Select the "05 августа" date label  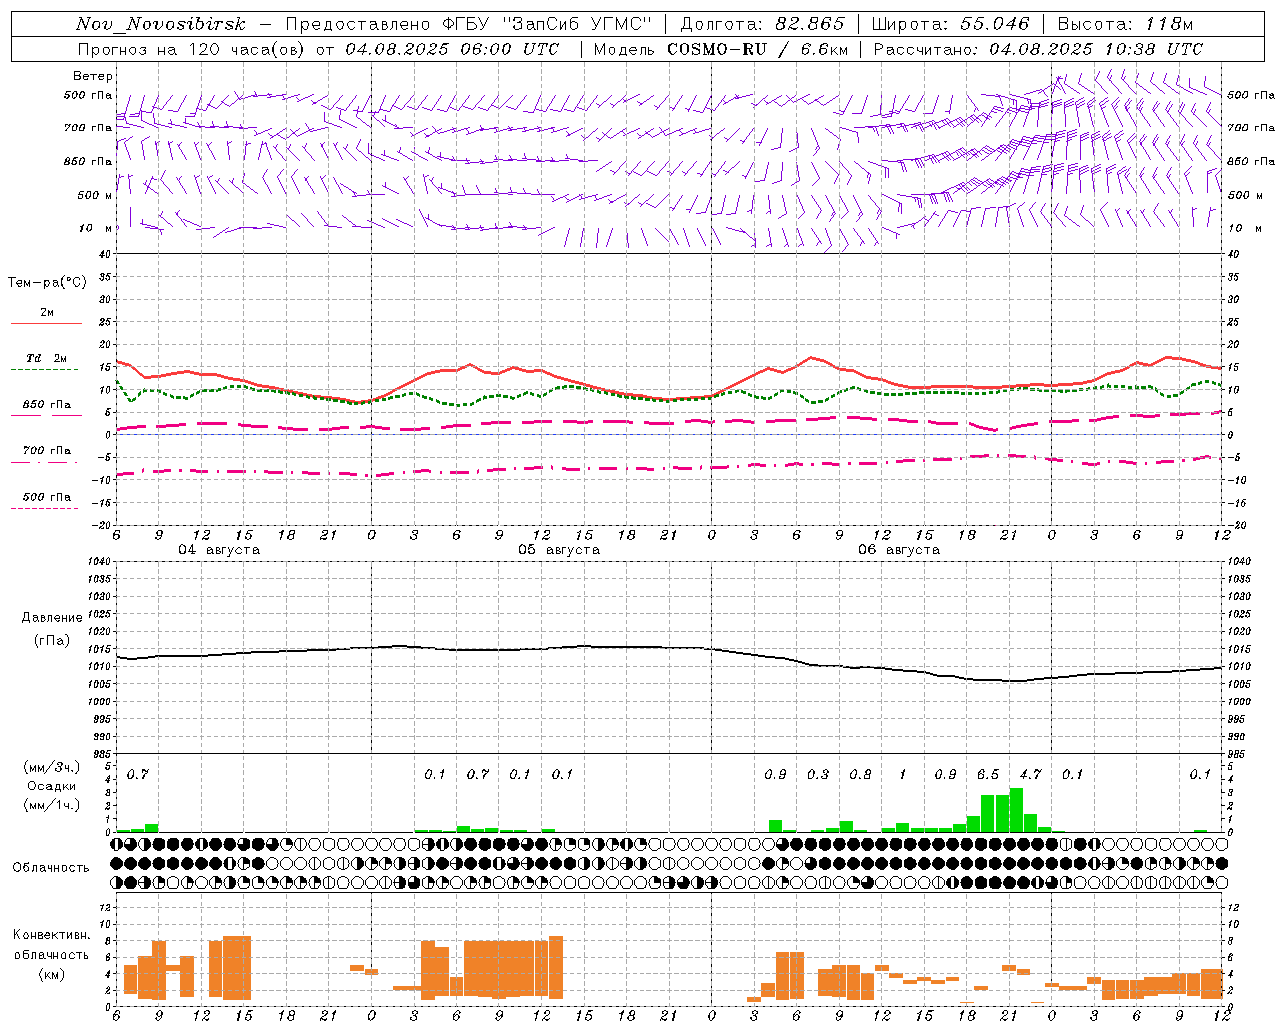pyautogui.click(x=559, y=550)
